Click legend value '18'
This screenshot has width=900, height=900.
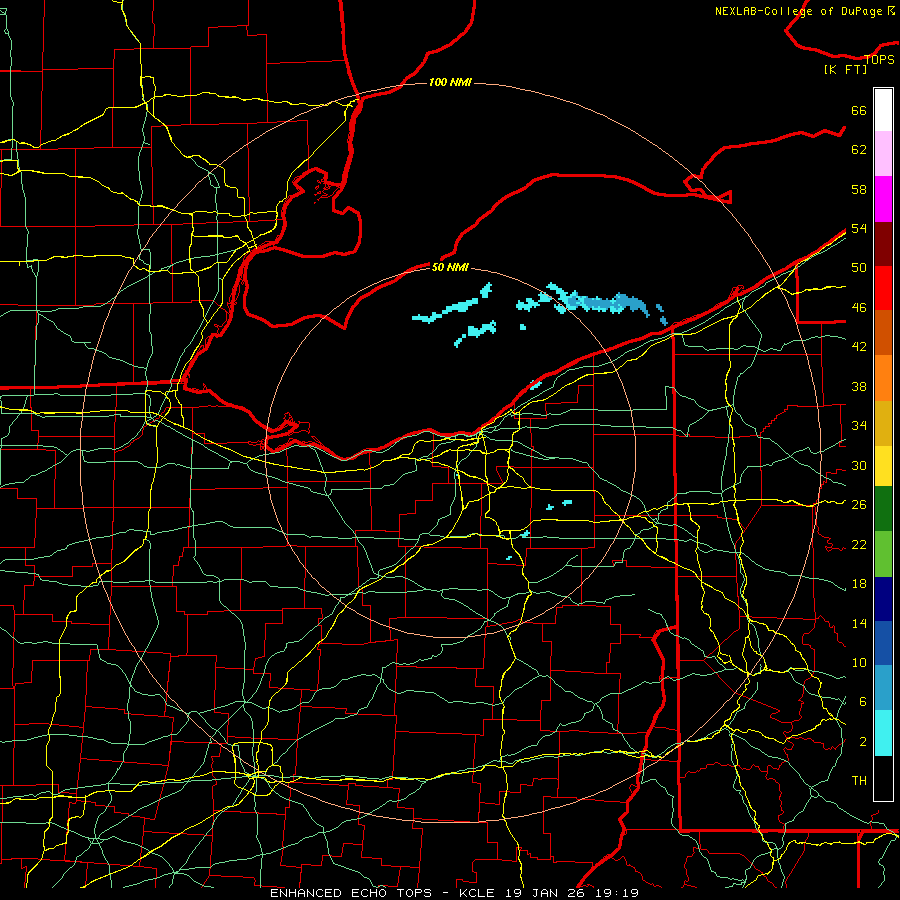[x=859, y=584]
